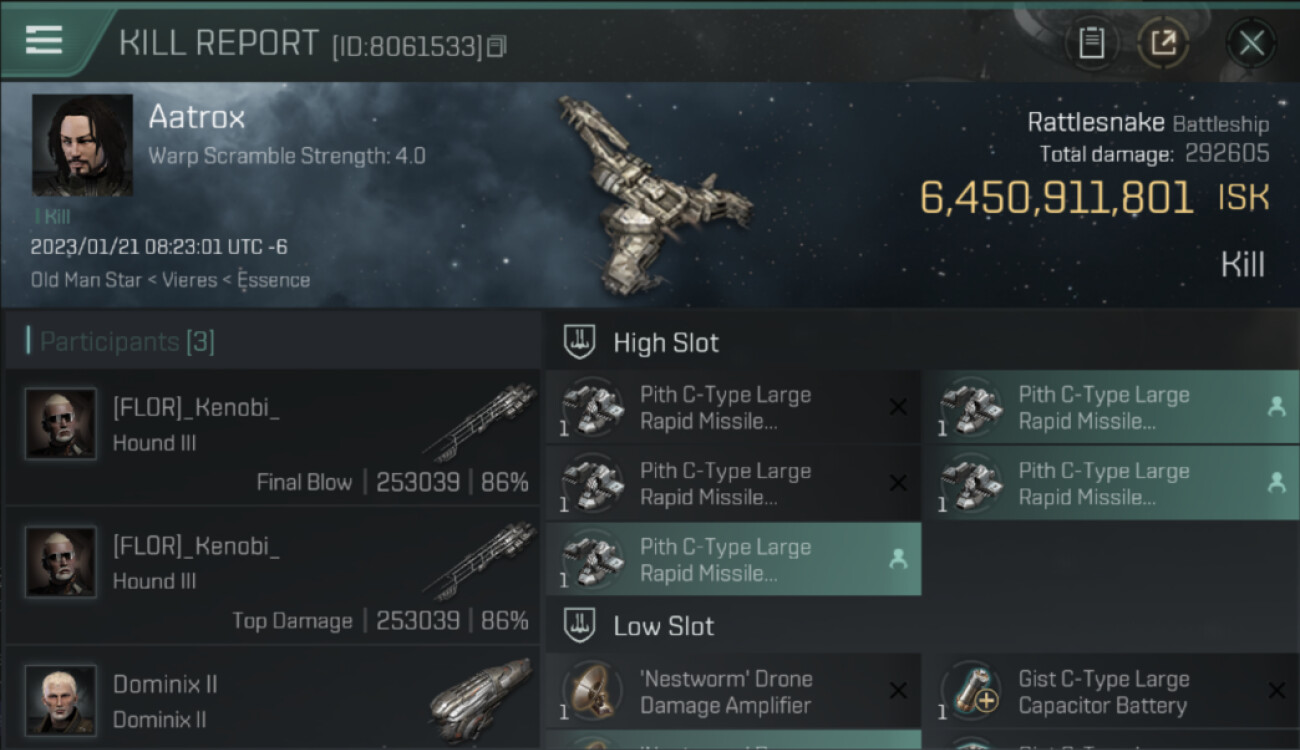Screen dimensions: 1300x750
Task: Open the hamburger main menu
Action: click(44, 40)
